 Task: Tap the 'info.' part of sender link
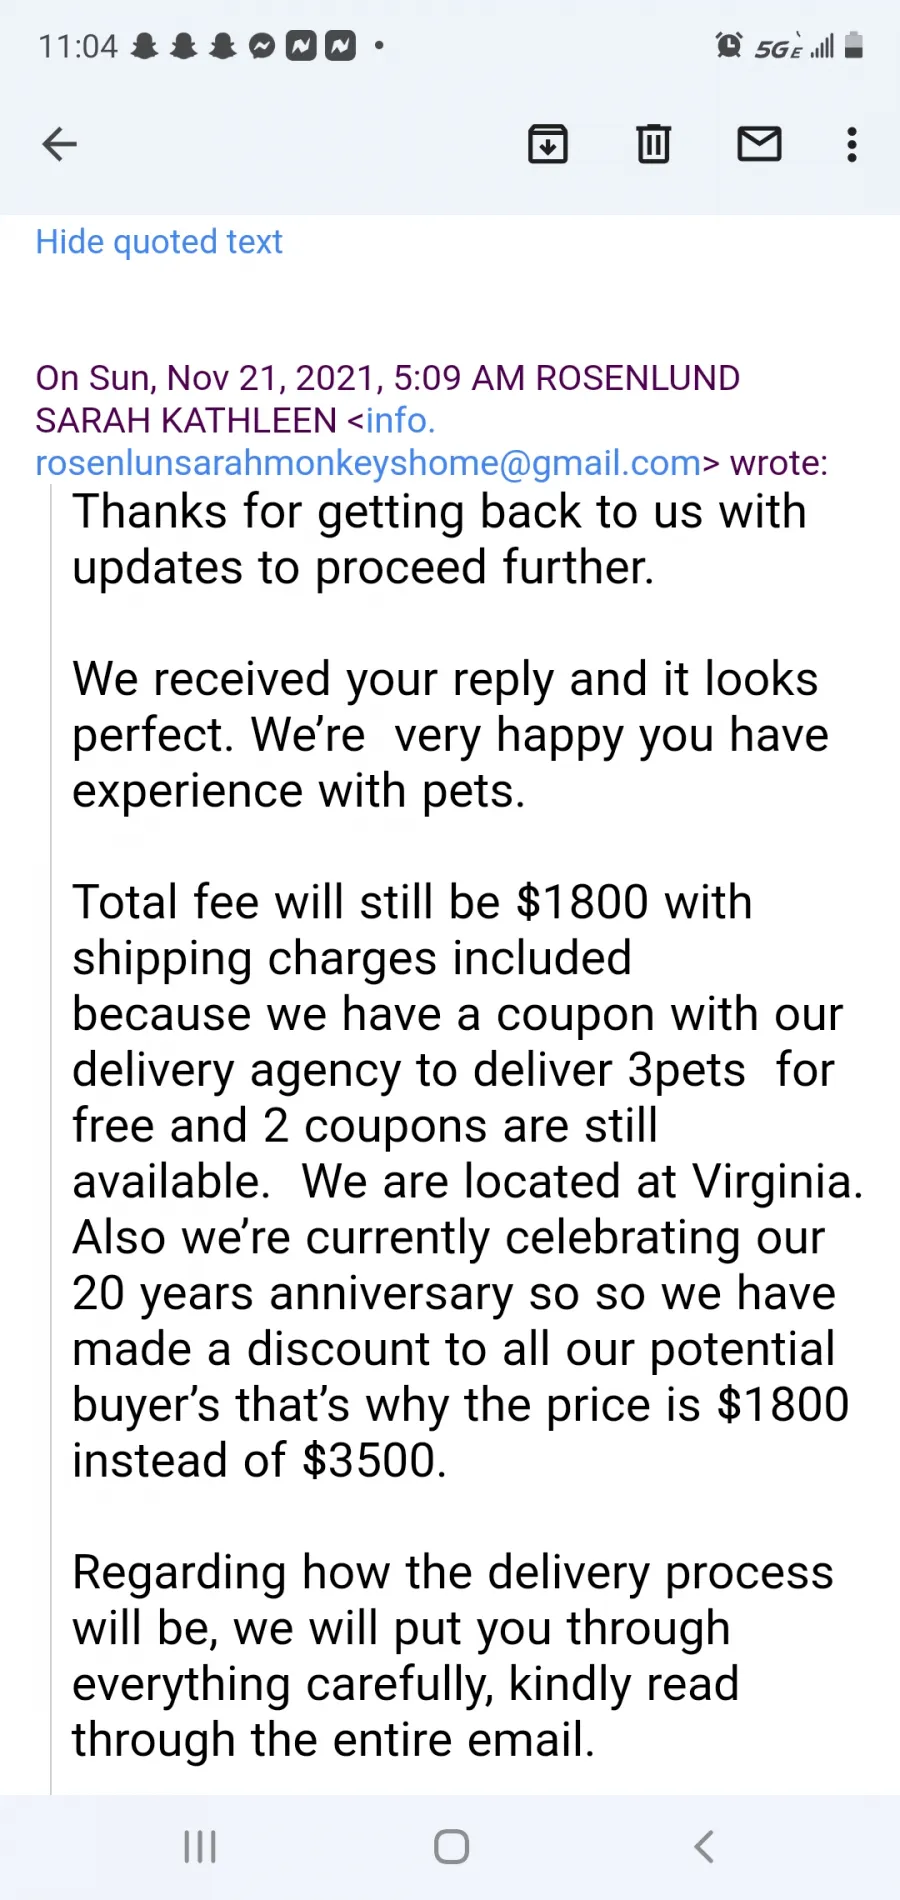point(400,421)
